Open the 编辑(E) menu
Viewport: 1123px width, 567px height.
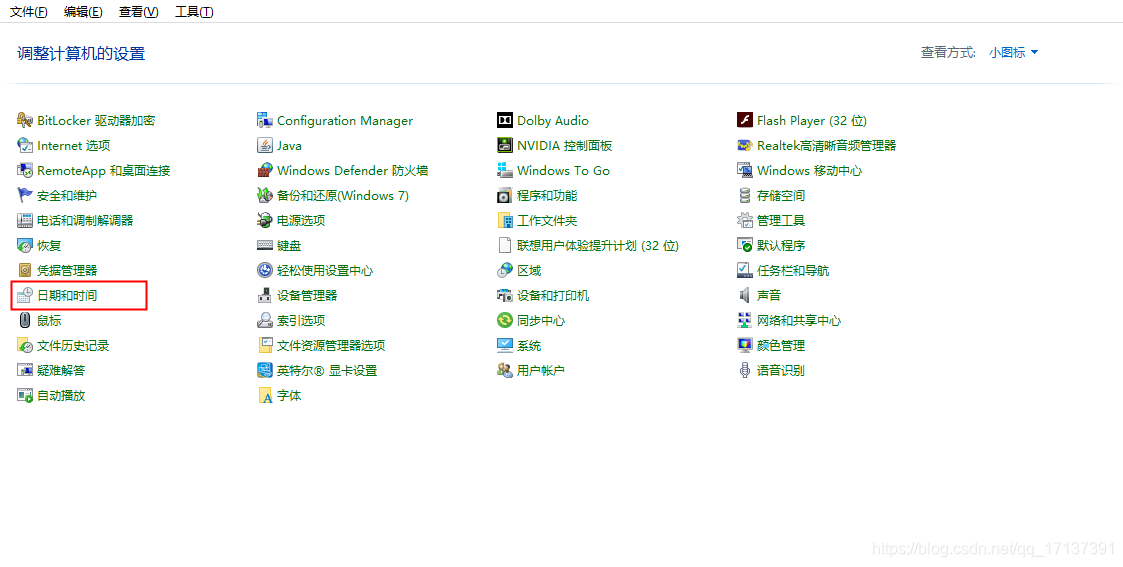coord(83,11)
